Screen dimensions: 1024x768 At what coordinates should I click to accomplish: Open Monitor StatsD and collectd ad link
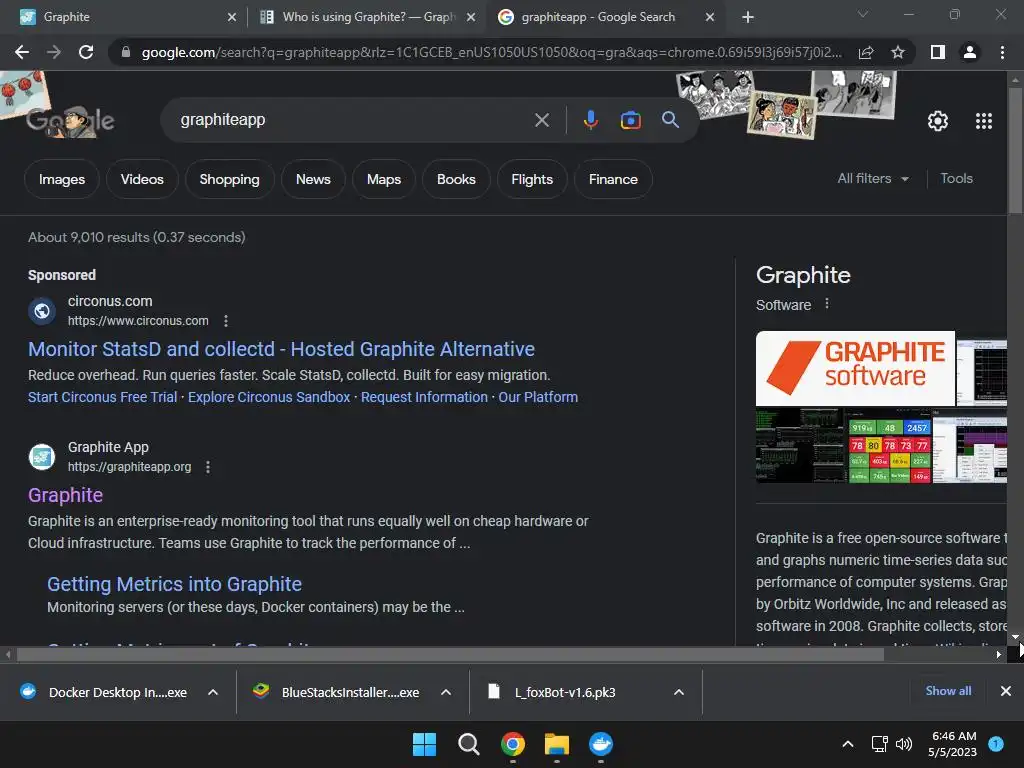point(281,349)
